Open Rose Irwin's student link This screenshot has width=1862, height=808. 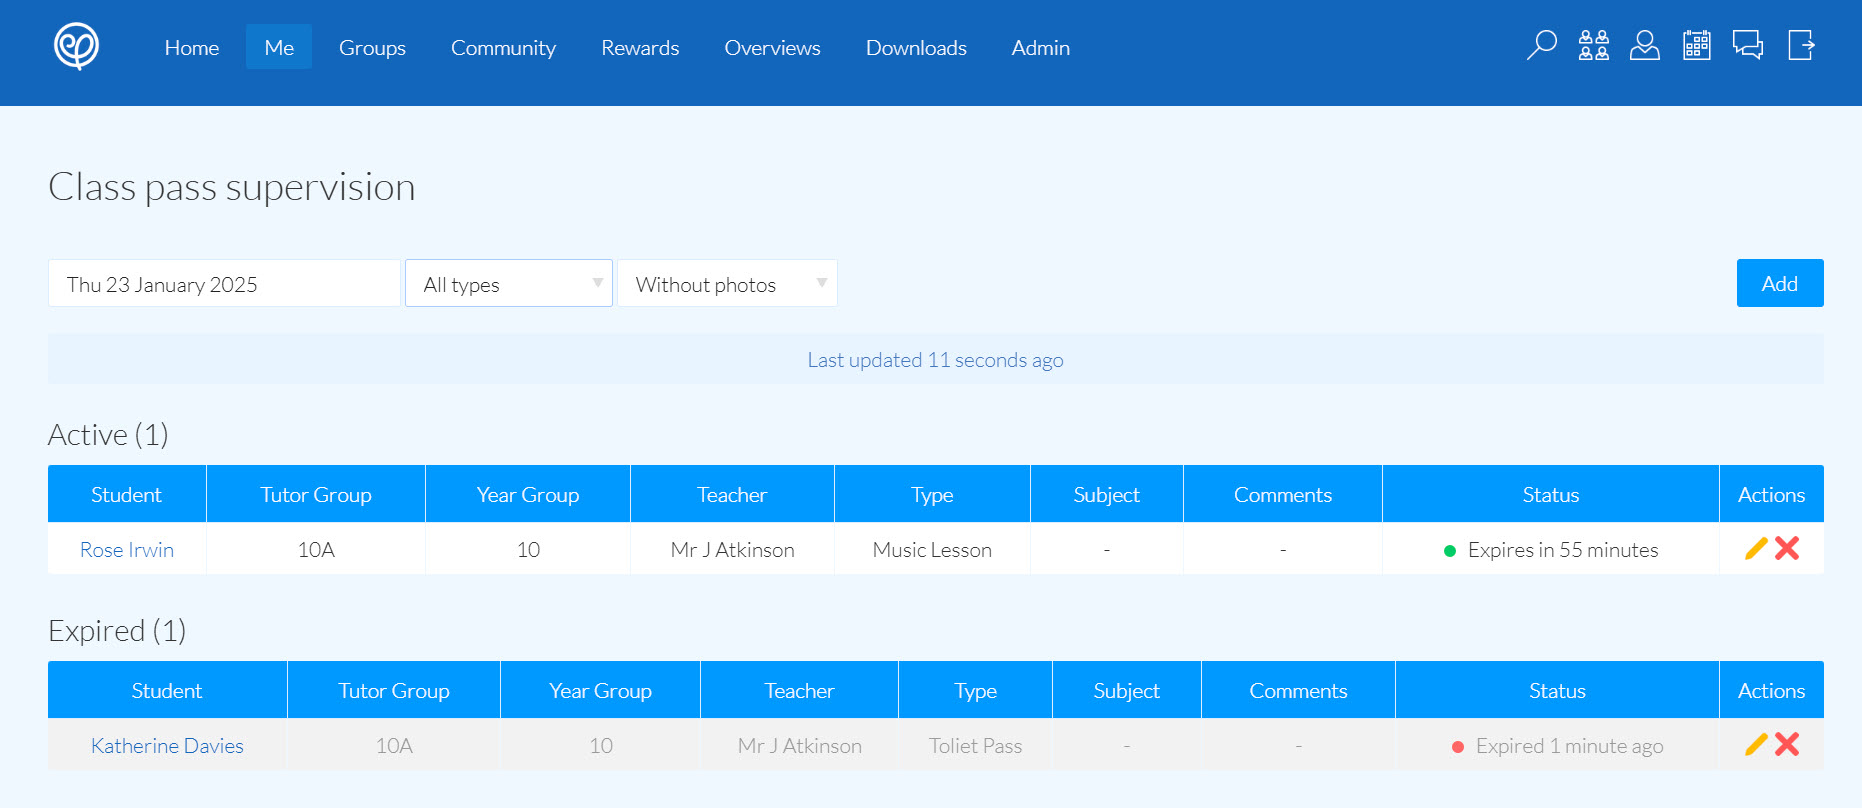click(127, 550)
